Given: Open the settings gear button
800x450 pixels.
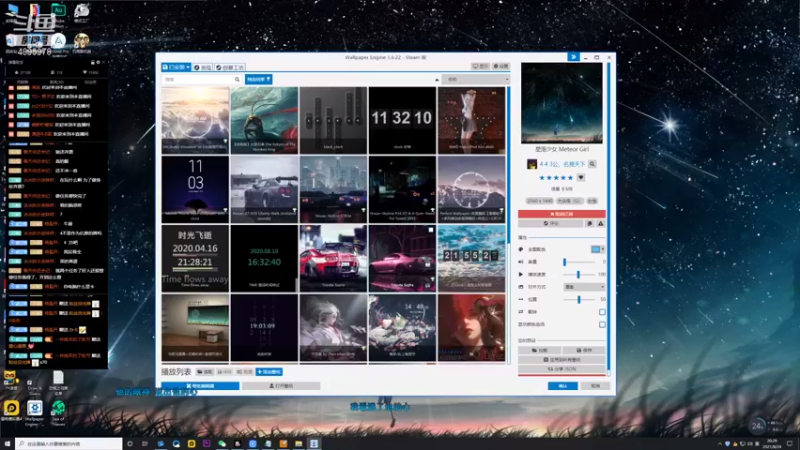Looking at the screenshot, I should point(501,66).
